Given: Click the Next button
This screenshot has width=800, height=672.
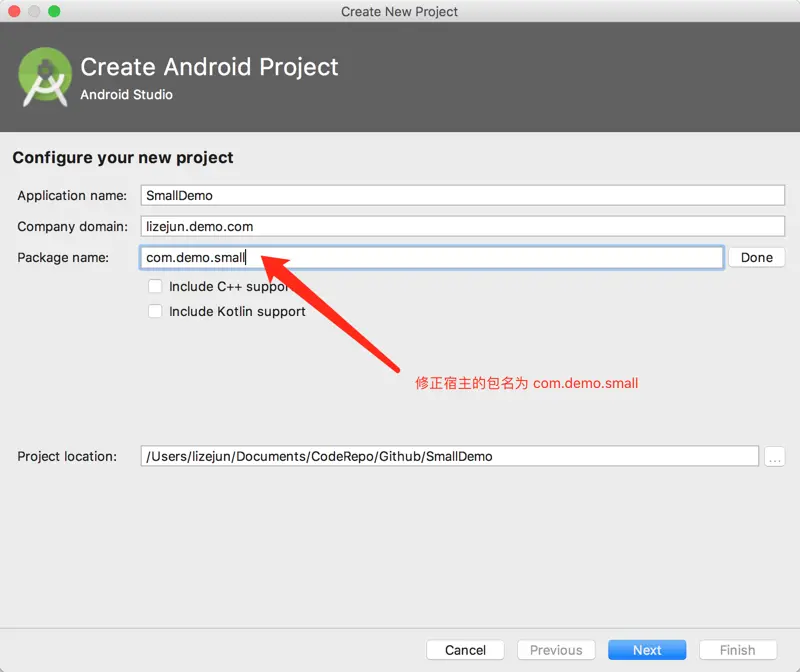Looking at the screenshot, I should pyautogui.click(x=647, y=650).
